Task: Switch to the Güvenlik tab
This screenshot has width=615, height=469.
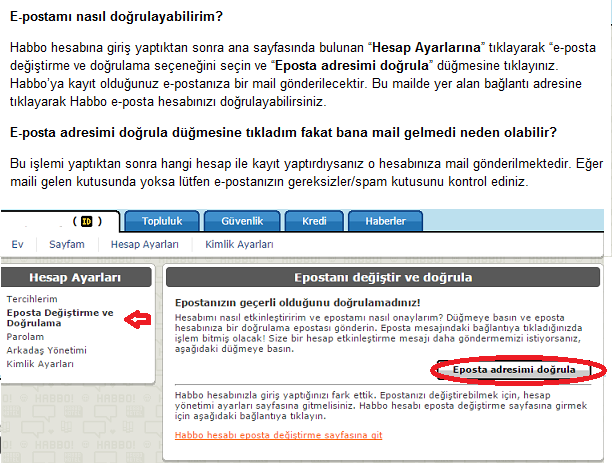Action: click(x=242, y=221)
